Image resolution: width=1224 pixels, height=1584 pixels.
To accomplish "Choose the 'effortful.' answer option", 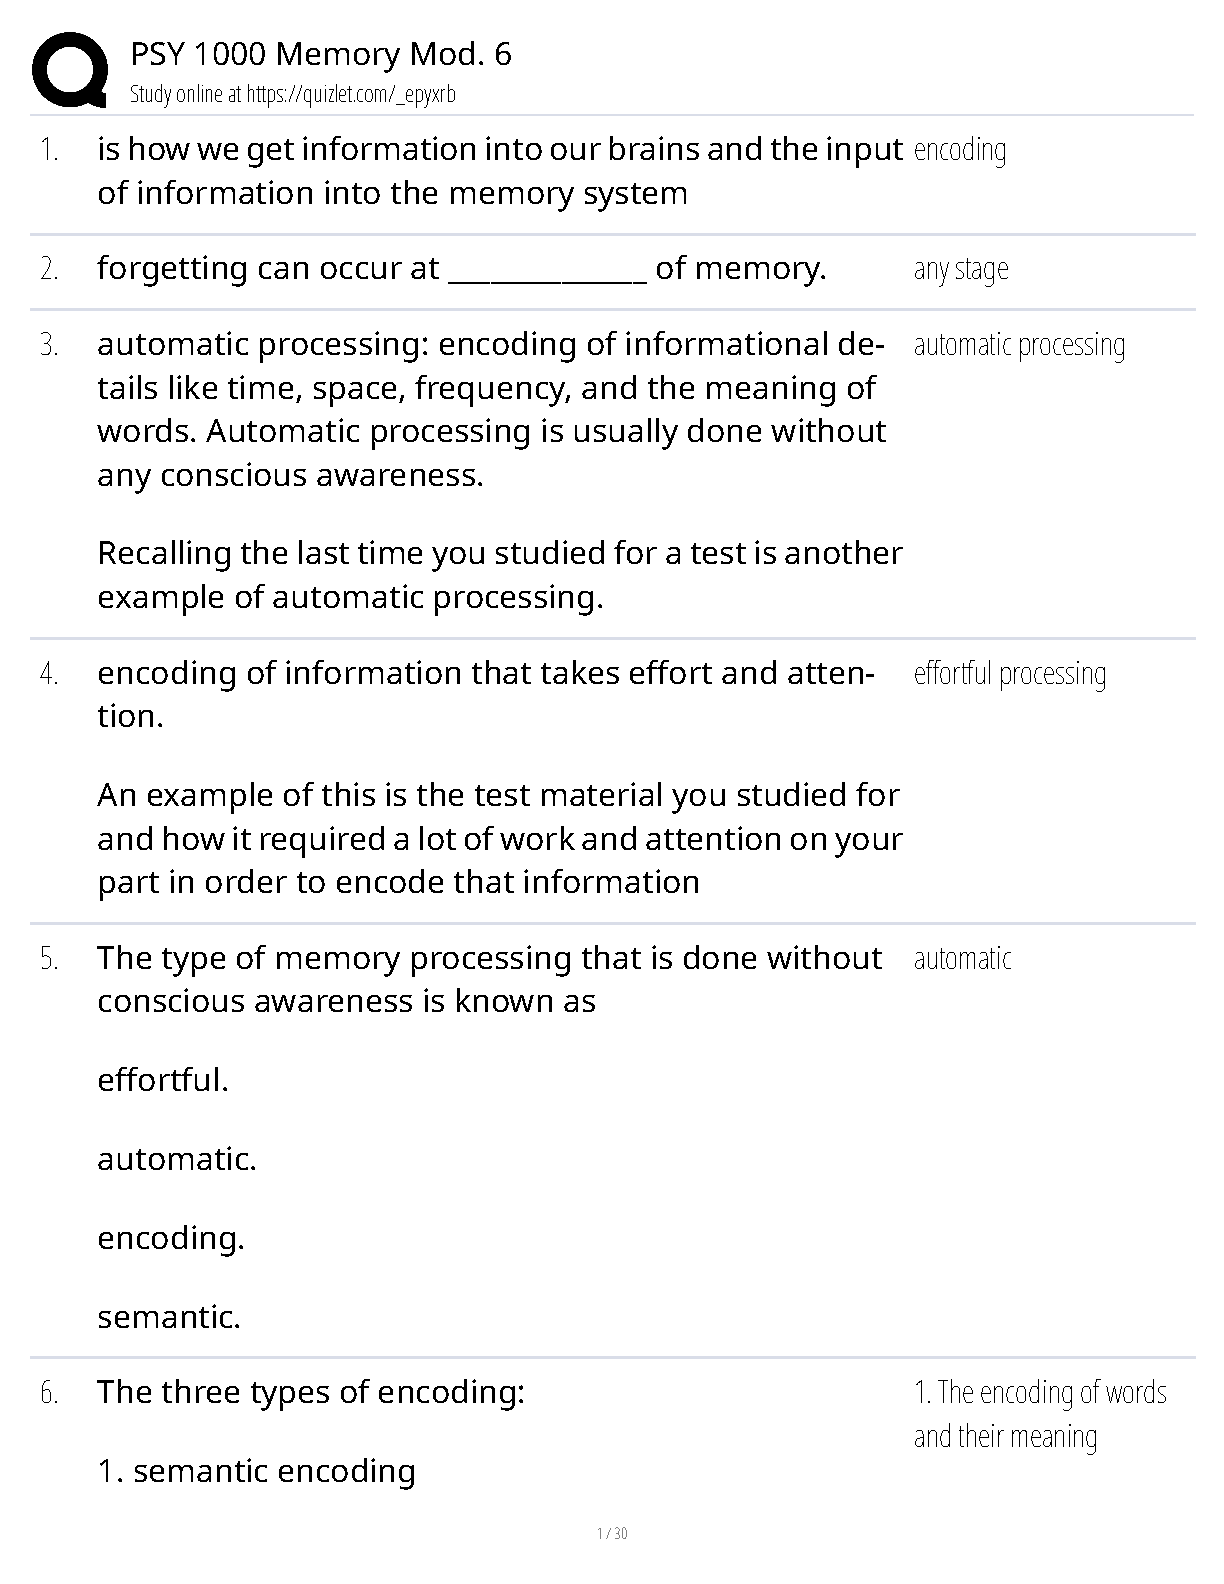I will click(163, 1080).
